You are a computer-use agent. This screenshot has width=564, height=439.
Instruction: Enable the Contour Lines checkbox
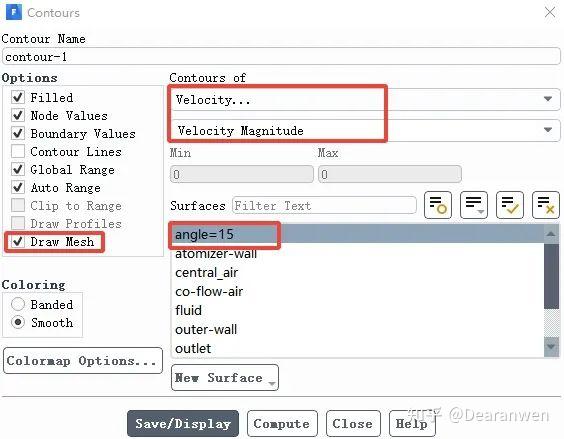pyautogui.click(x=18, y=151)
